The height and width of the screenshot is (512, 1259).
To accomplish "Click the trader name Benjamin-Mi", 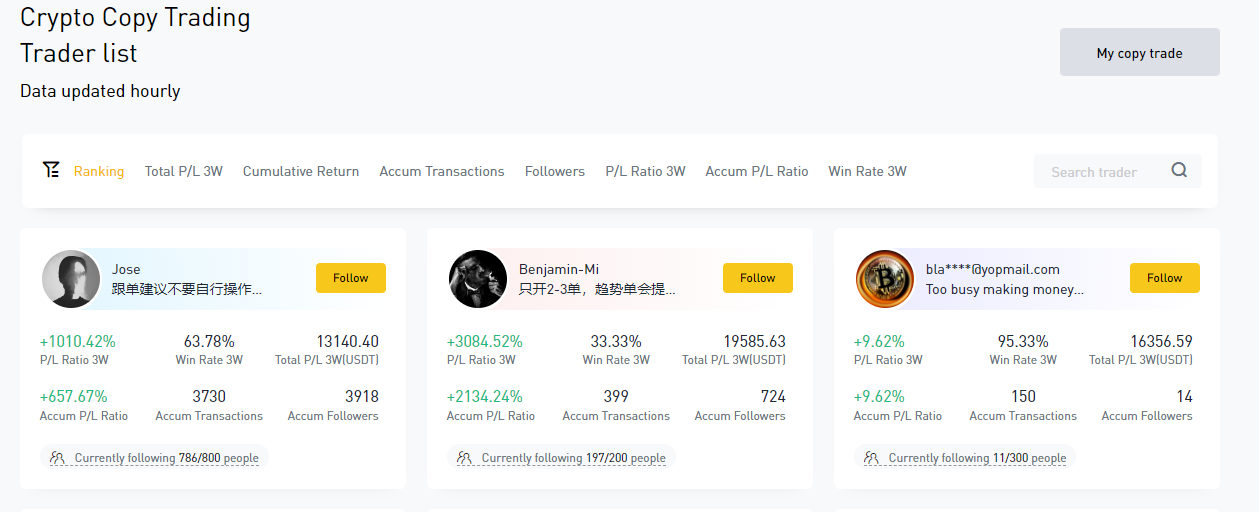I will click(559, 269).
